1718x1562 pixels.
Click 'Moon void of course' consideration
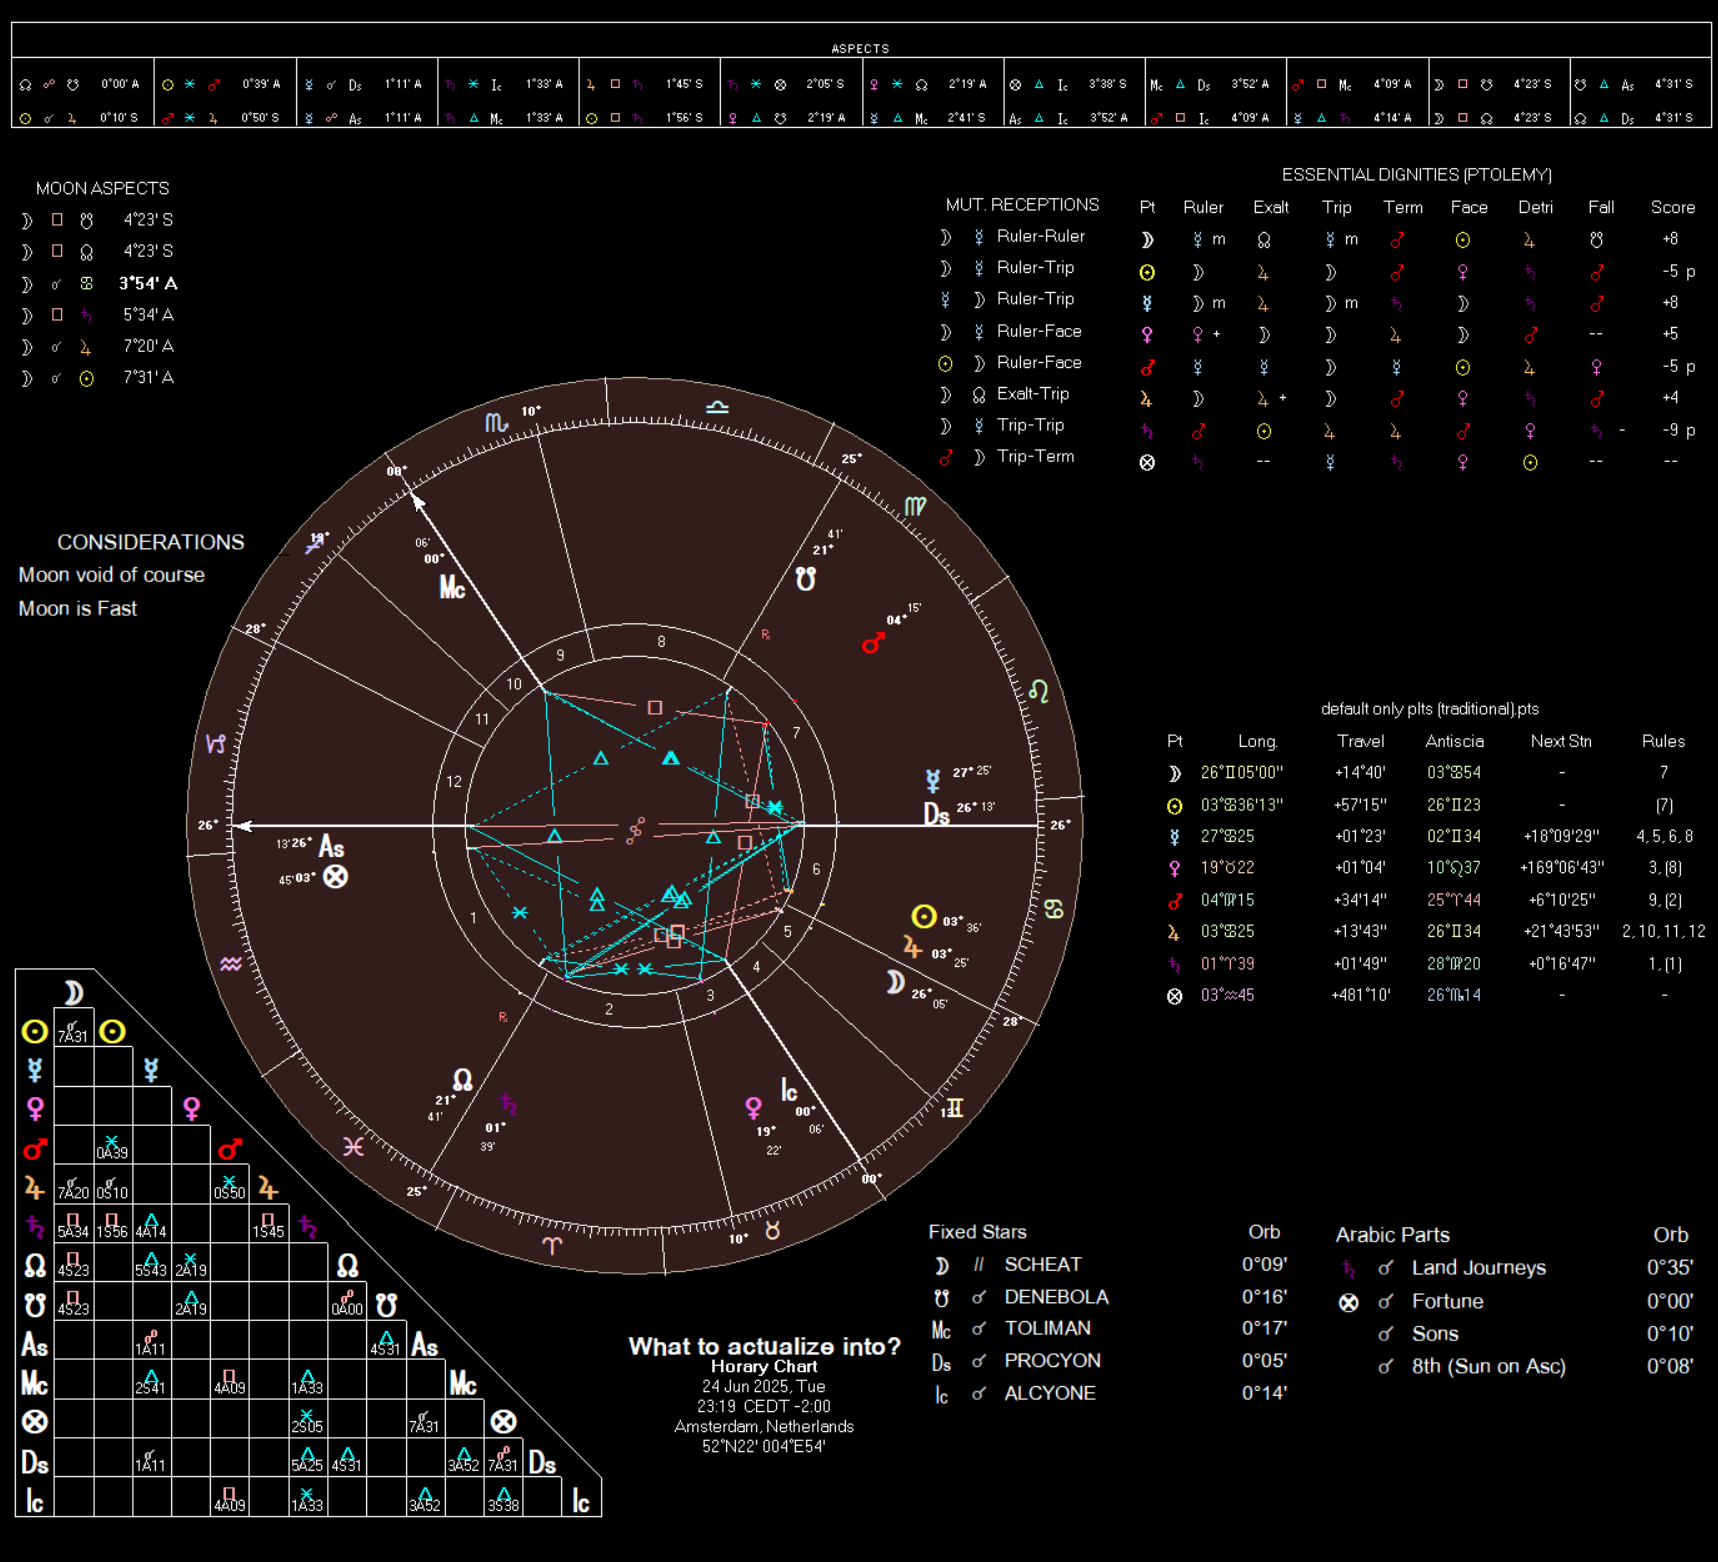[112, 575]
